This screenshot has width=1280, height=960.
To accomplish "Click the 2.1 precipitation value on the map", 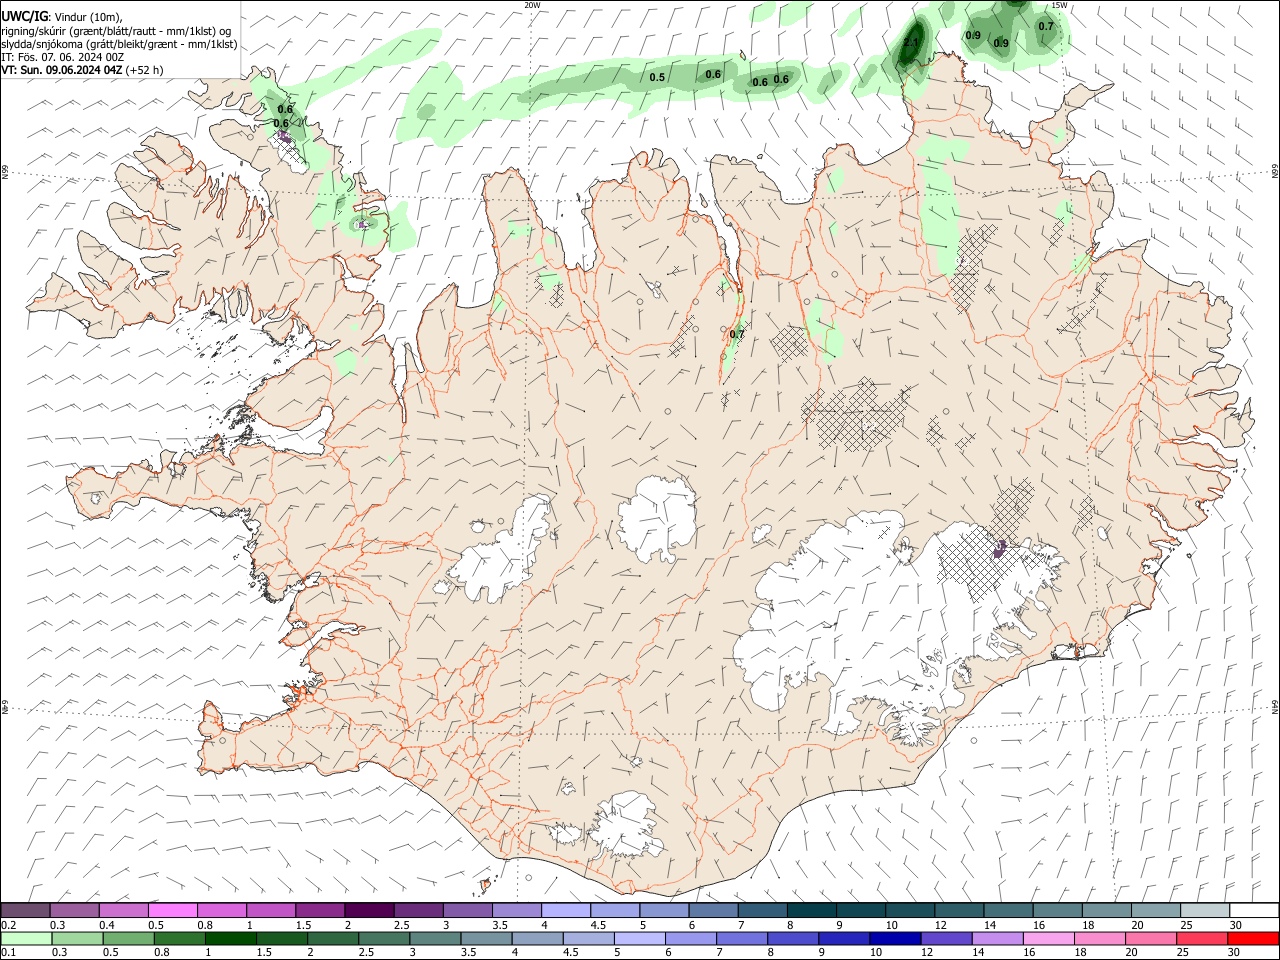I will click(911, 43).
